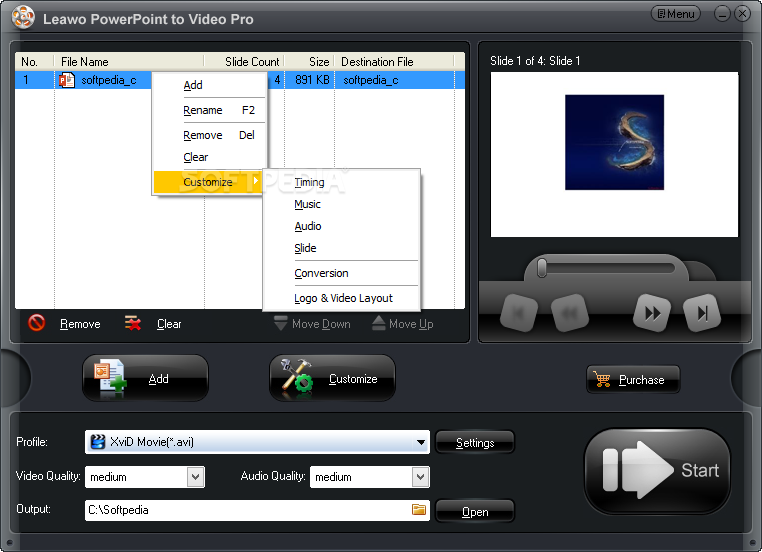Click the No. column header

coord(35,62)
